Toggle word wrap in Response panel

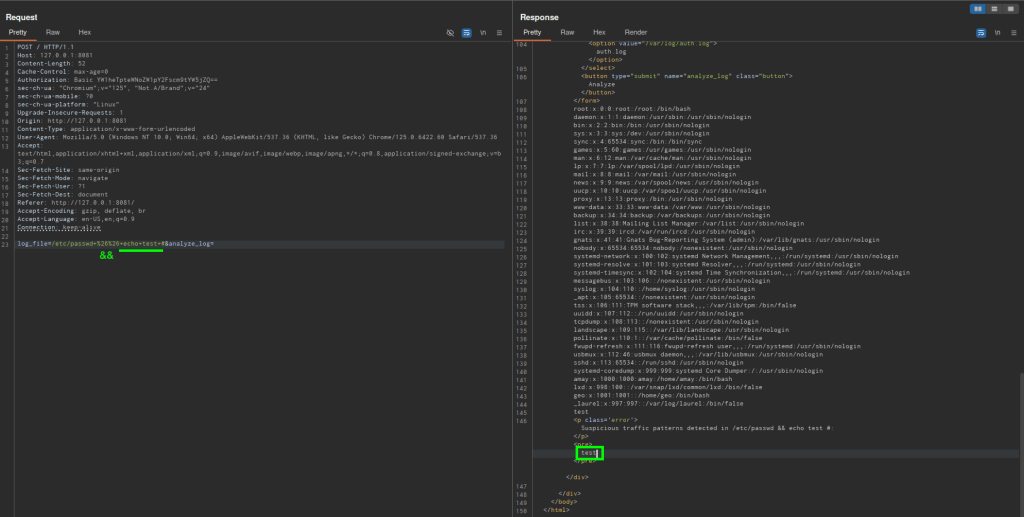coord(979,32)
